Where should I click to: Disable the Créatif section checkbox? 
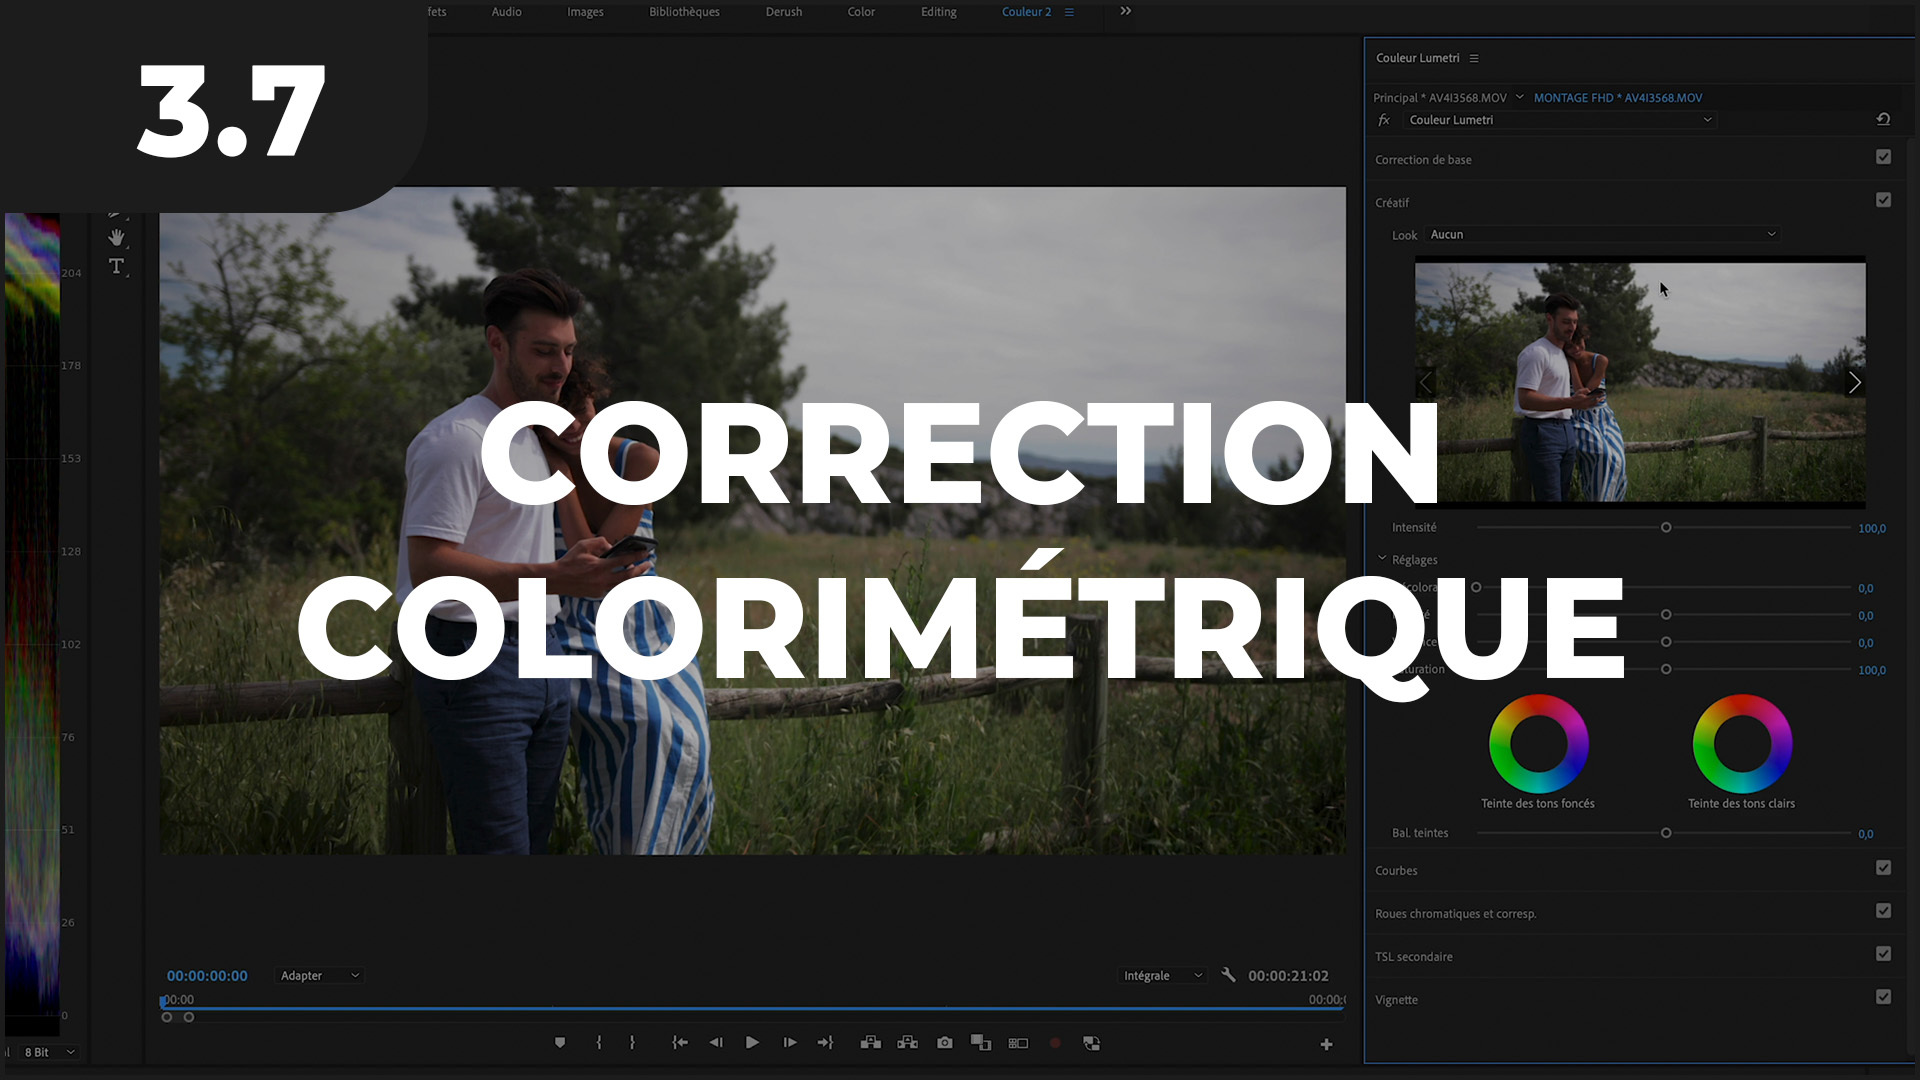[1884, 200]
